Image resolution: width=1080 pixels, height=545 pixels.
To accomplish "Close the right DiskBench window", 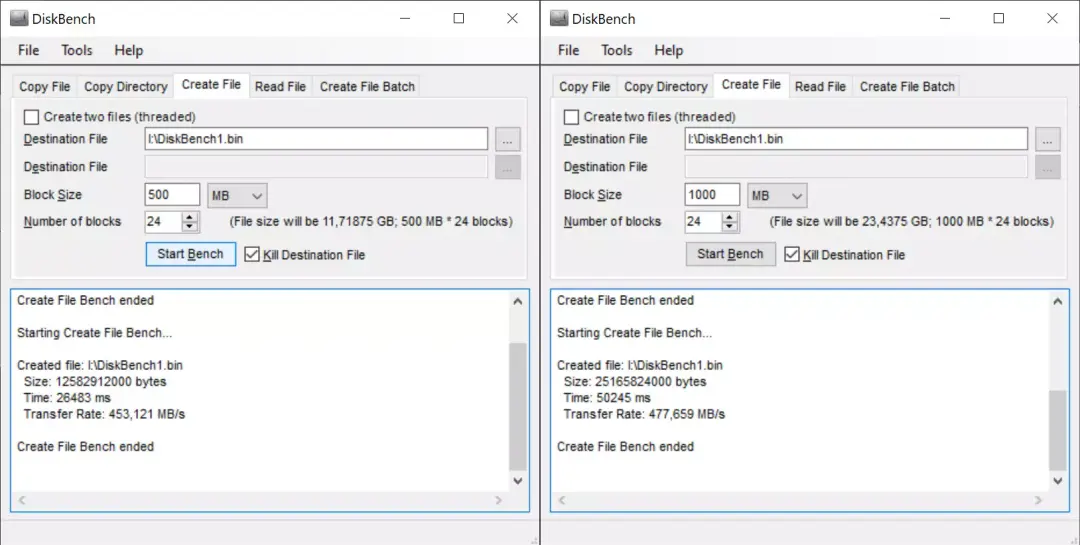I will [1052, 19].
